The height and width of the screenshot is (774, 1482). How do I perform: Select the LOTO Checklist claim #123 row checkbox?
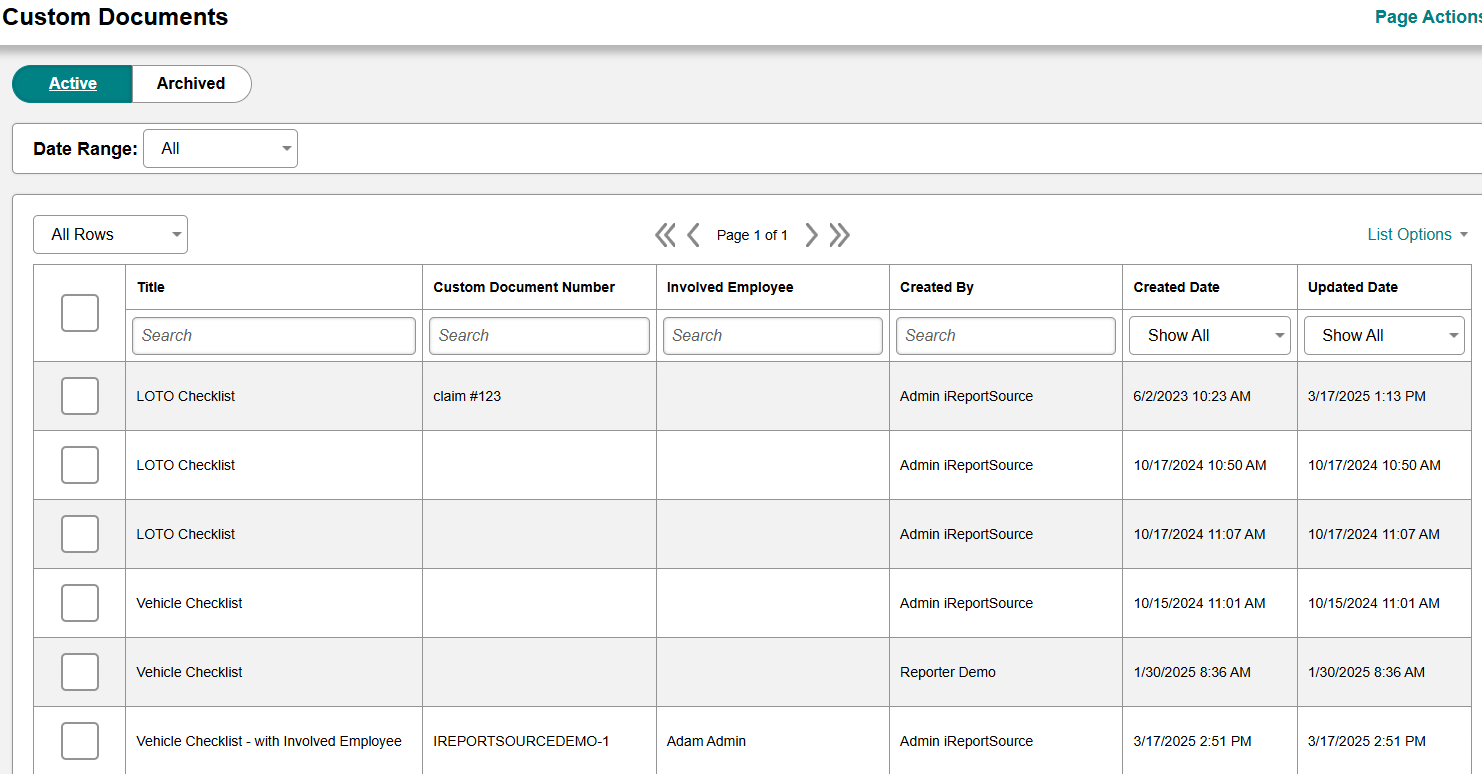[80, 396]
